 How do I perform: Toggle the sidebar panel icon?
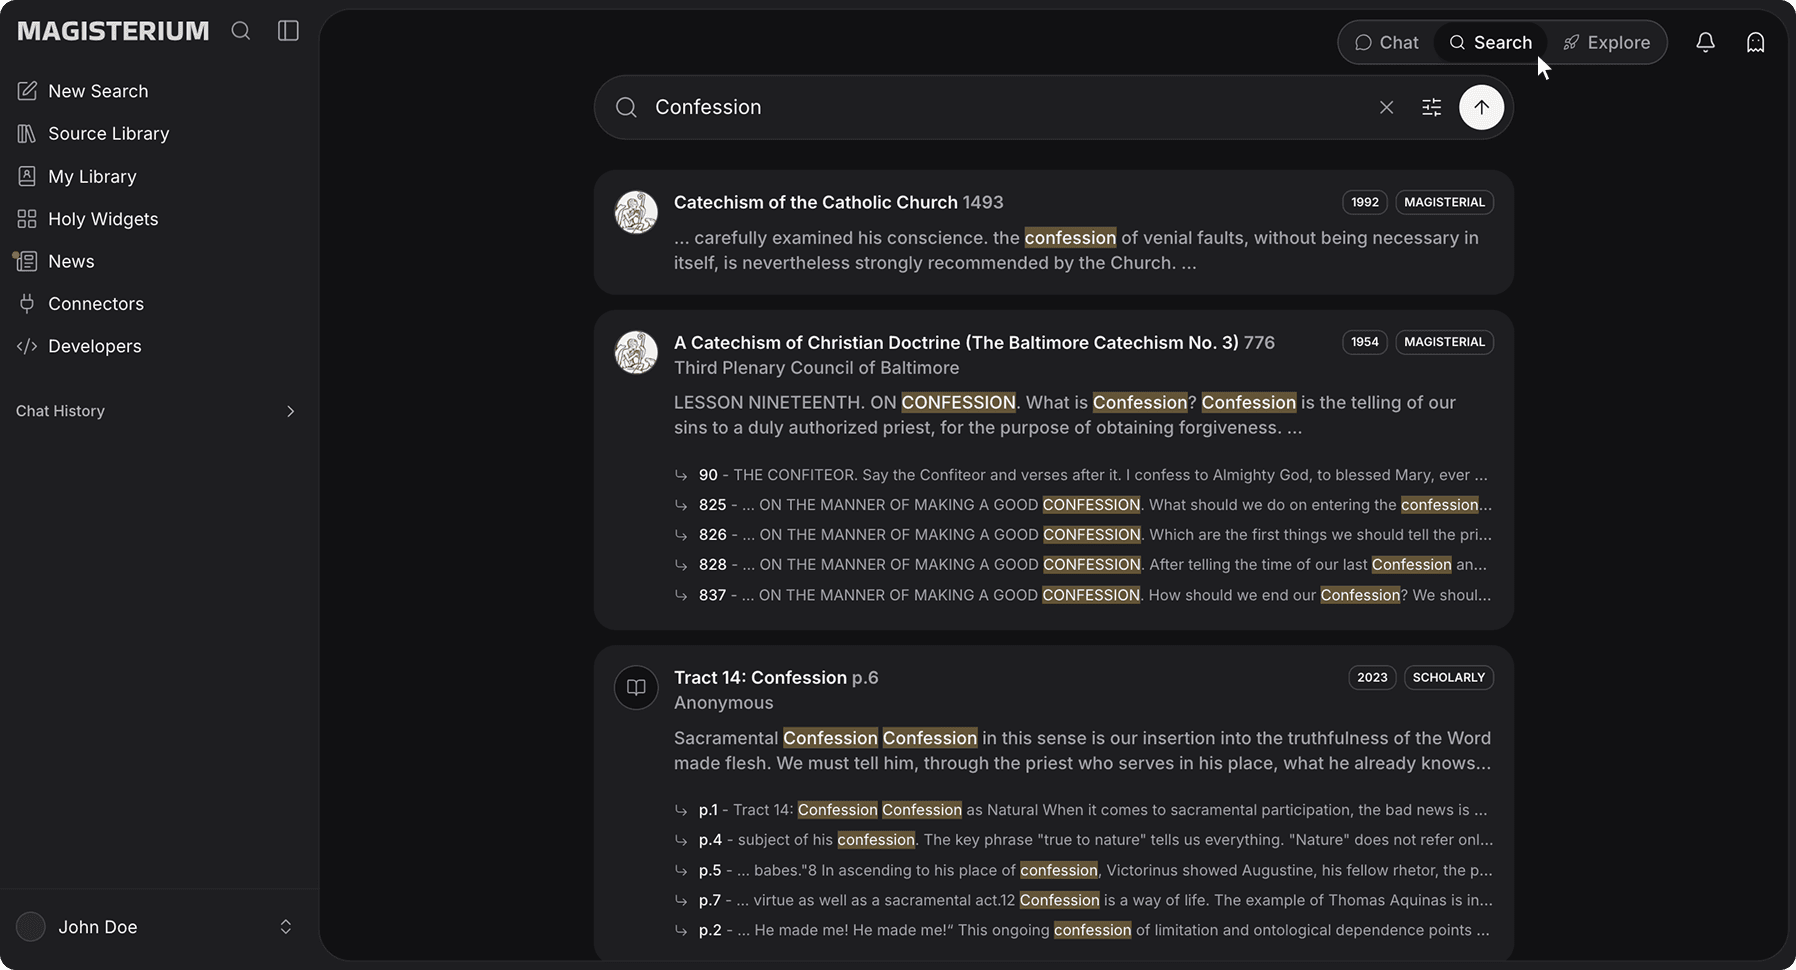[x=288, y=31]
